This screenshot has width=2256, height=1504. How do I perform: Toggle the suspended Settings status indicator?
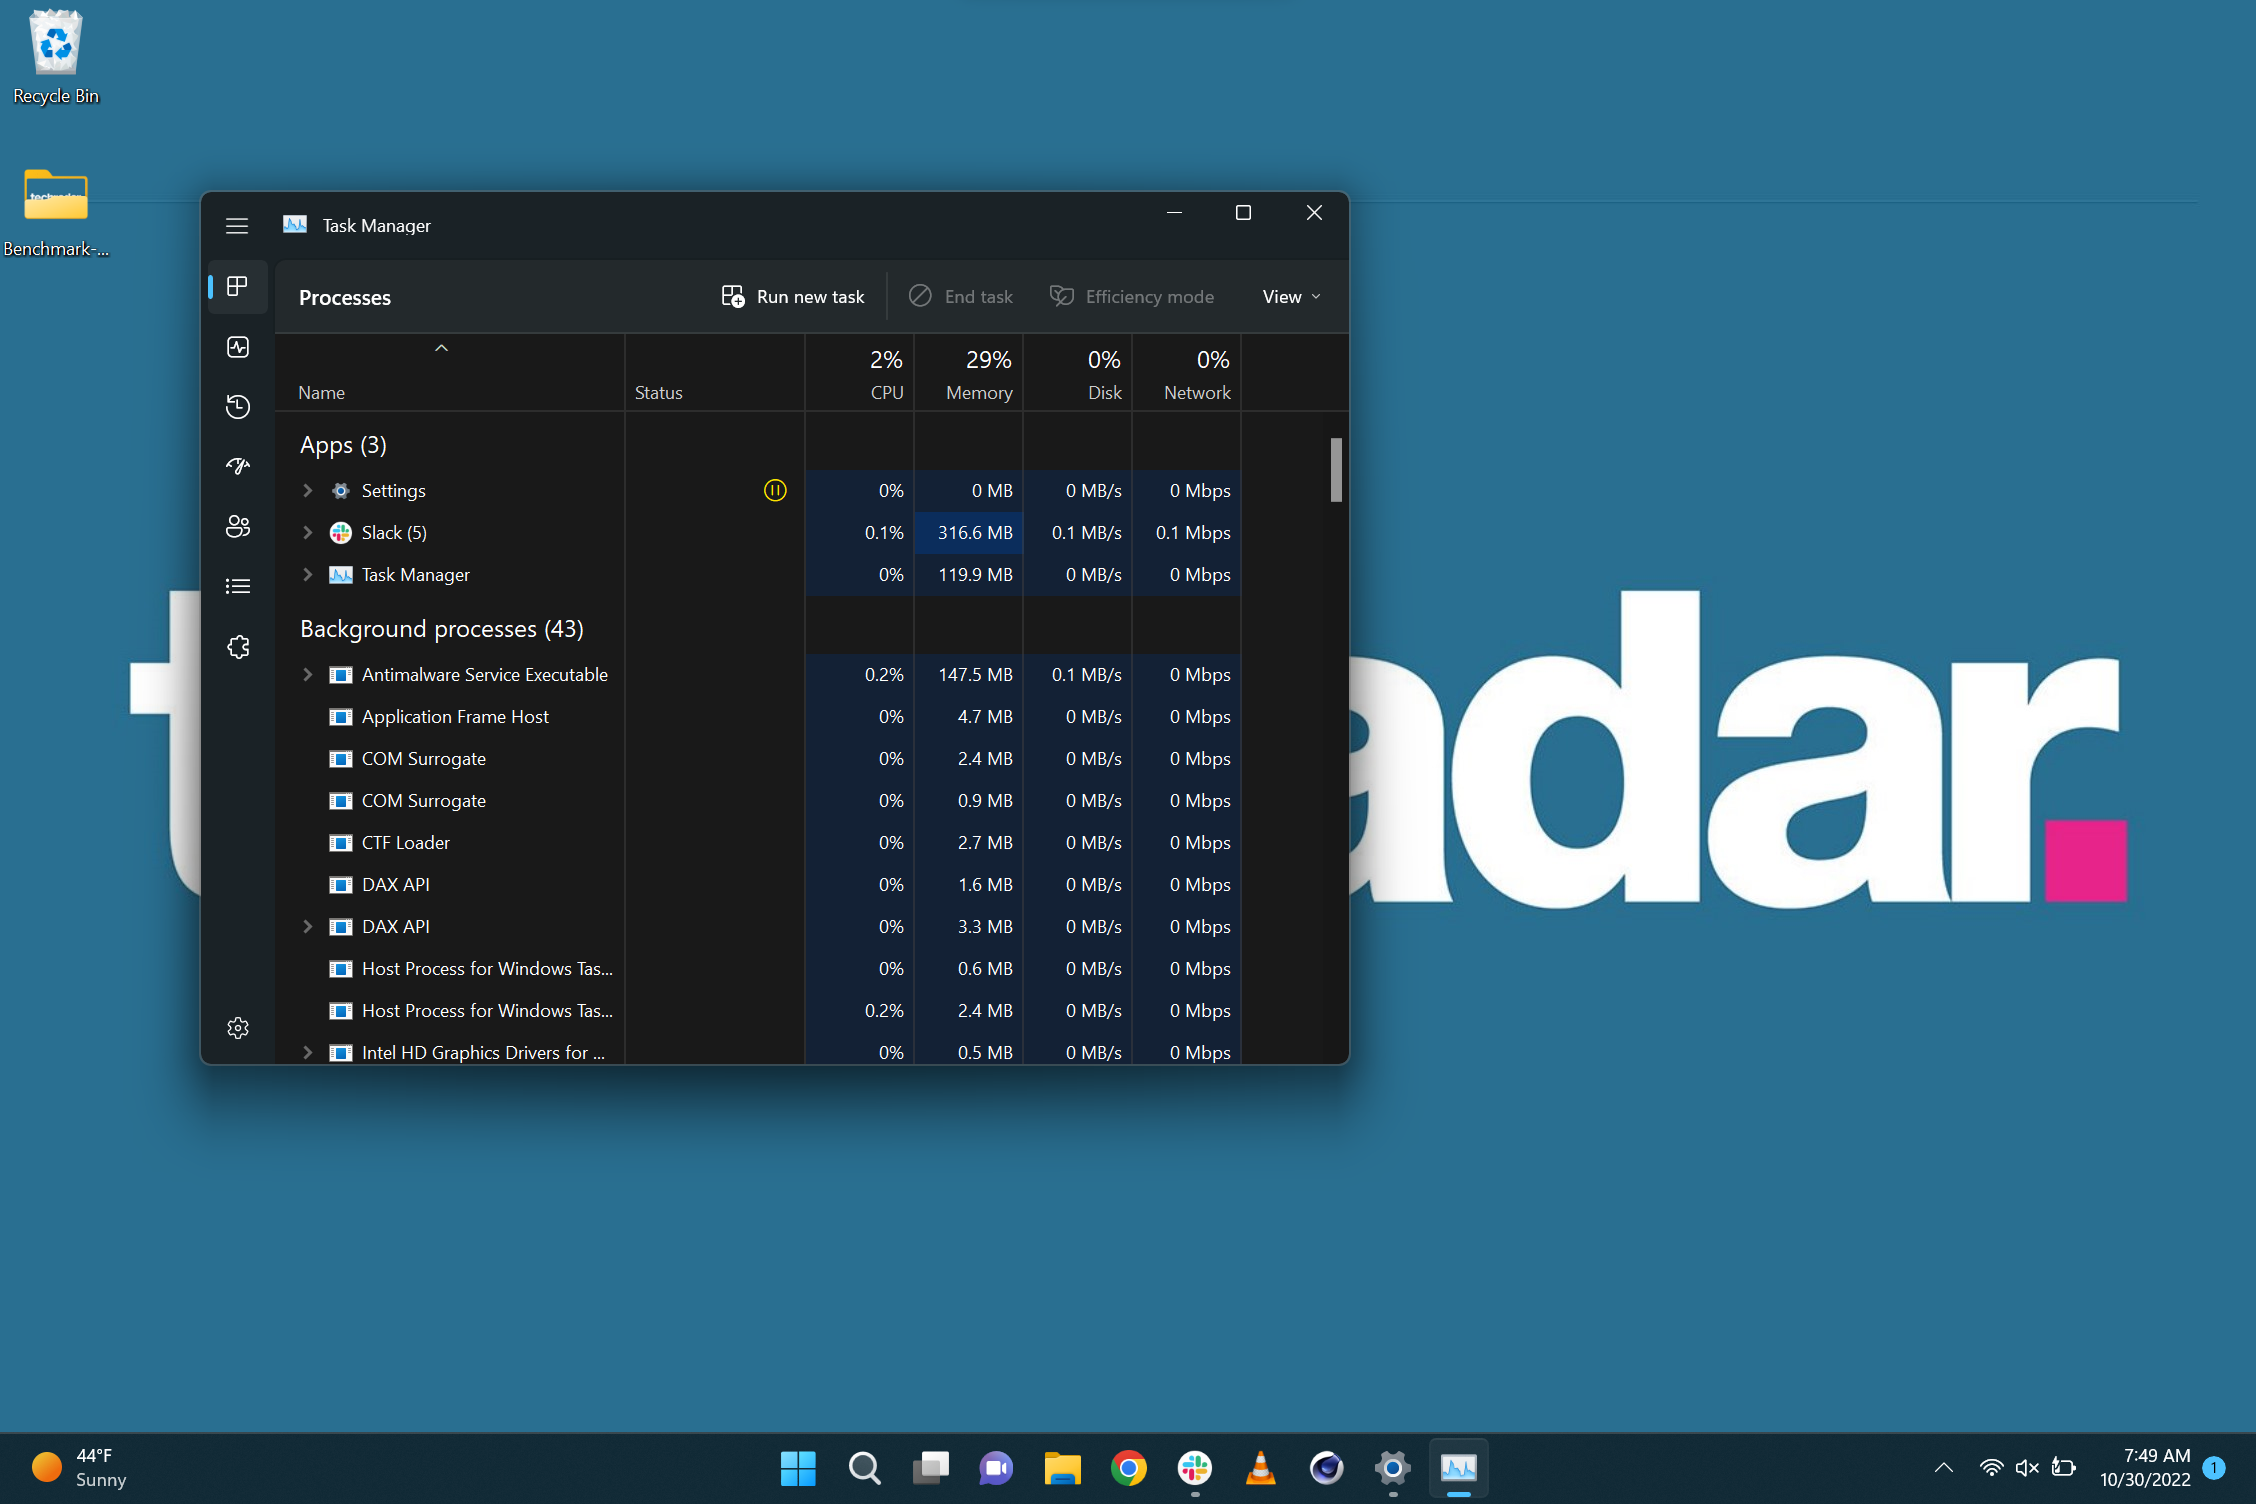pos(774,490)
